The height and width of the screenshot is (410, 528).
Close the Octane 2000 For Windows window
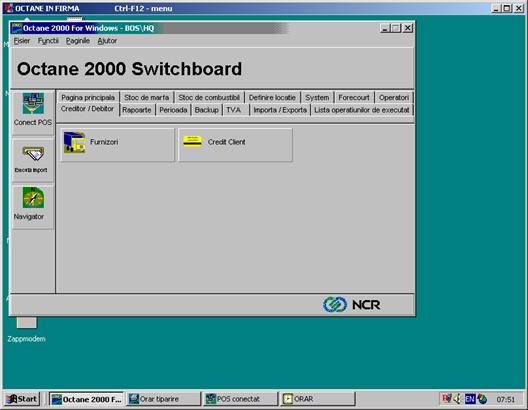click(x=408, y=28)
